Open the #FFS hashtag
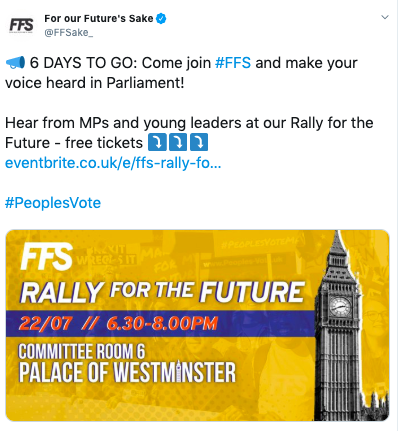The height and width of the screenshot is (431, 398). tap(233, 63)
